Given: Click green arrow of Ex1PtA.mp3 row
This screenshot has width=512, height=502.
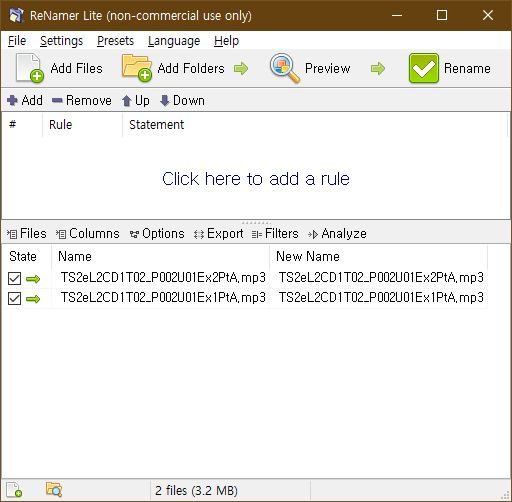Looking at the screenshot, I should [33, 299].
